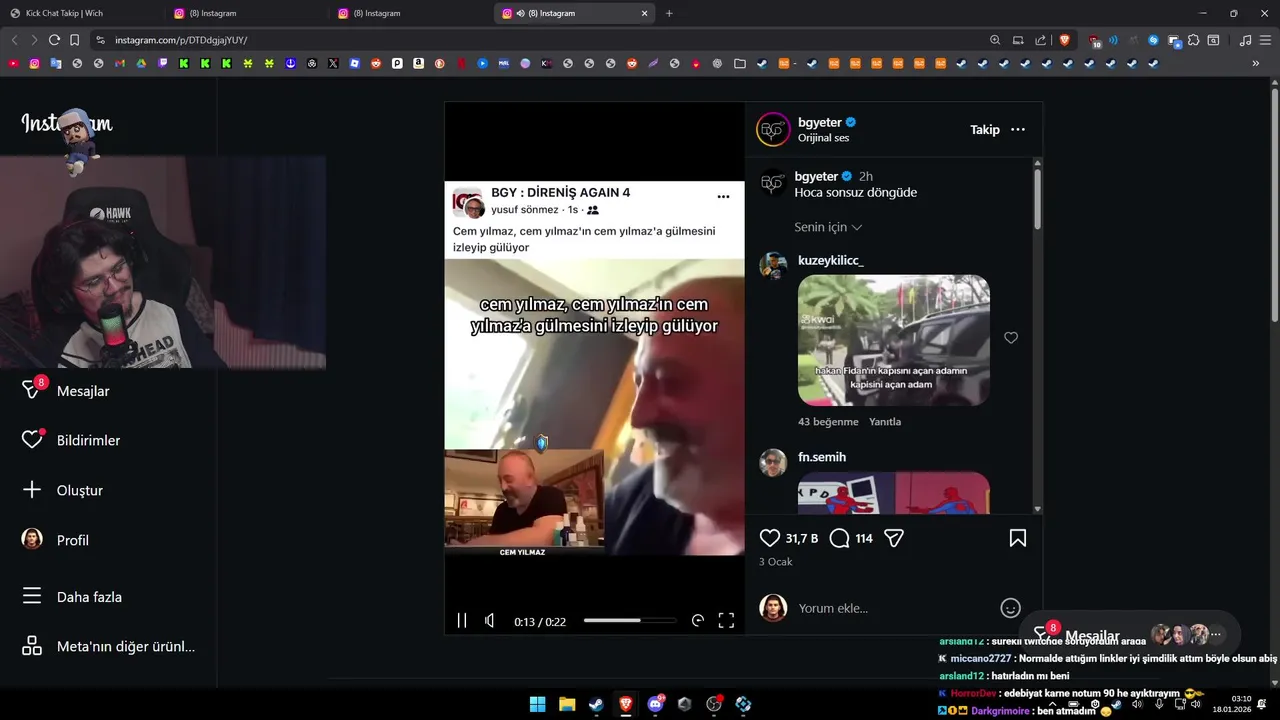
Task: Reply to kuzeykilicc_ comment with Yanıtla
Action: pyautogui.click(x=885, y=422)
